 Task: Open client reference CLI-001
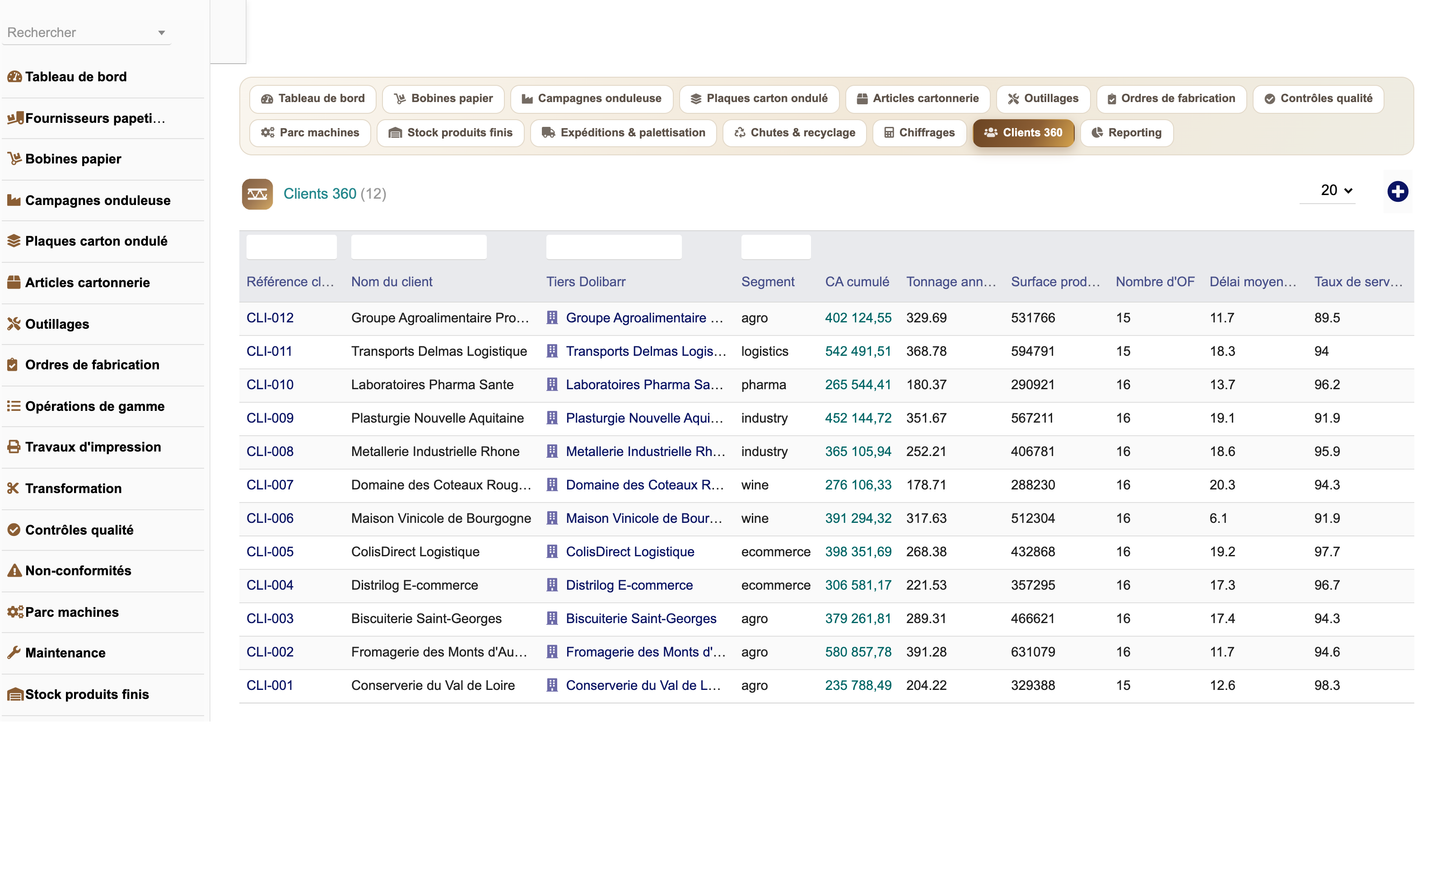click(270, 686)
